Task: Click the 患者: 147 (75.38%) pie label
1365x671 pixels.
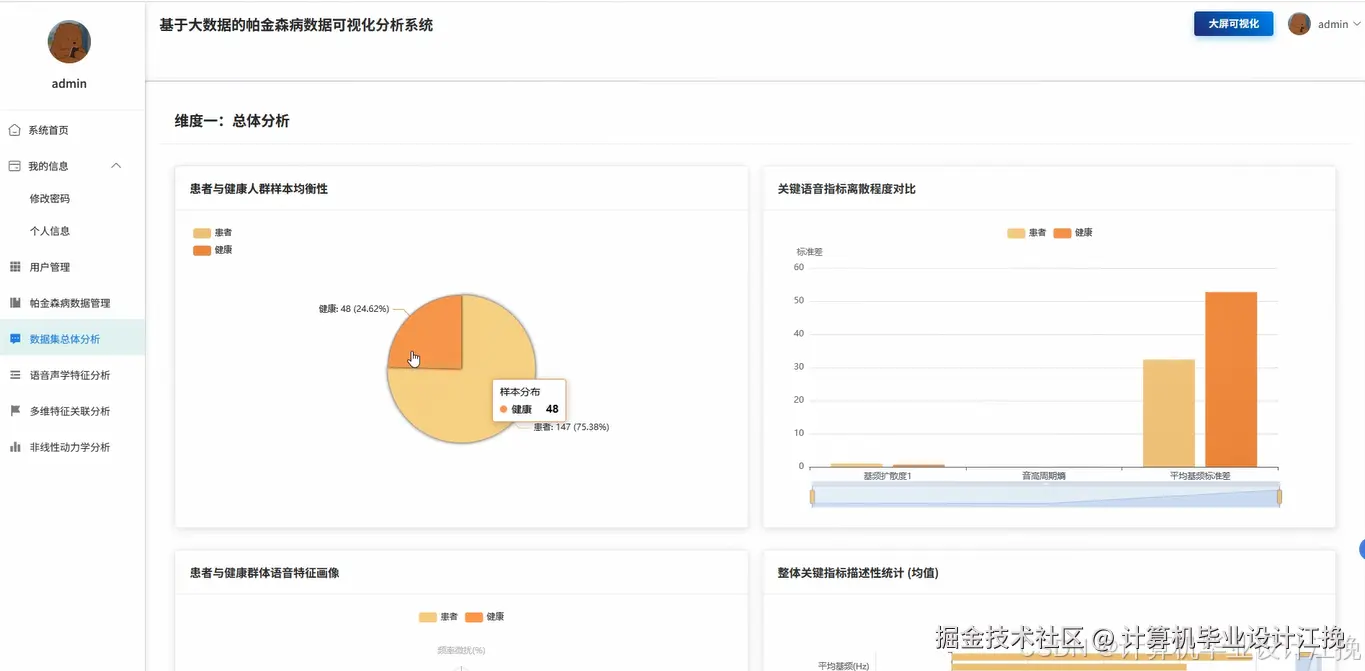Action: click(571, 427)
